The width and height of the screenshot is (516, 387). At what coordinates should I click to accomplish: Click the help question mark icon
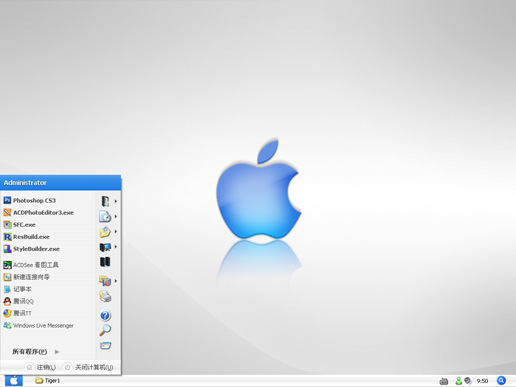click(105, 315)
